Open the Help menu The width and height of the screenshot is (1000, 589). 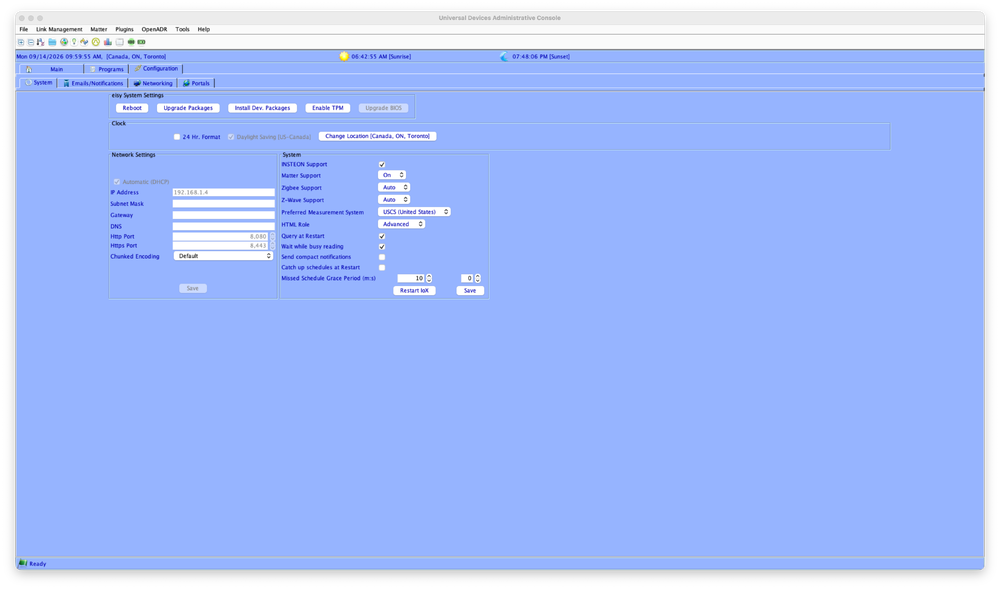point(203,29)
